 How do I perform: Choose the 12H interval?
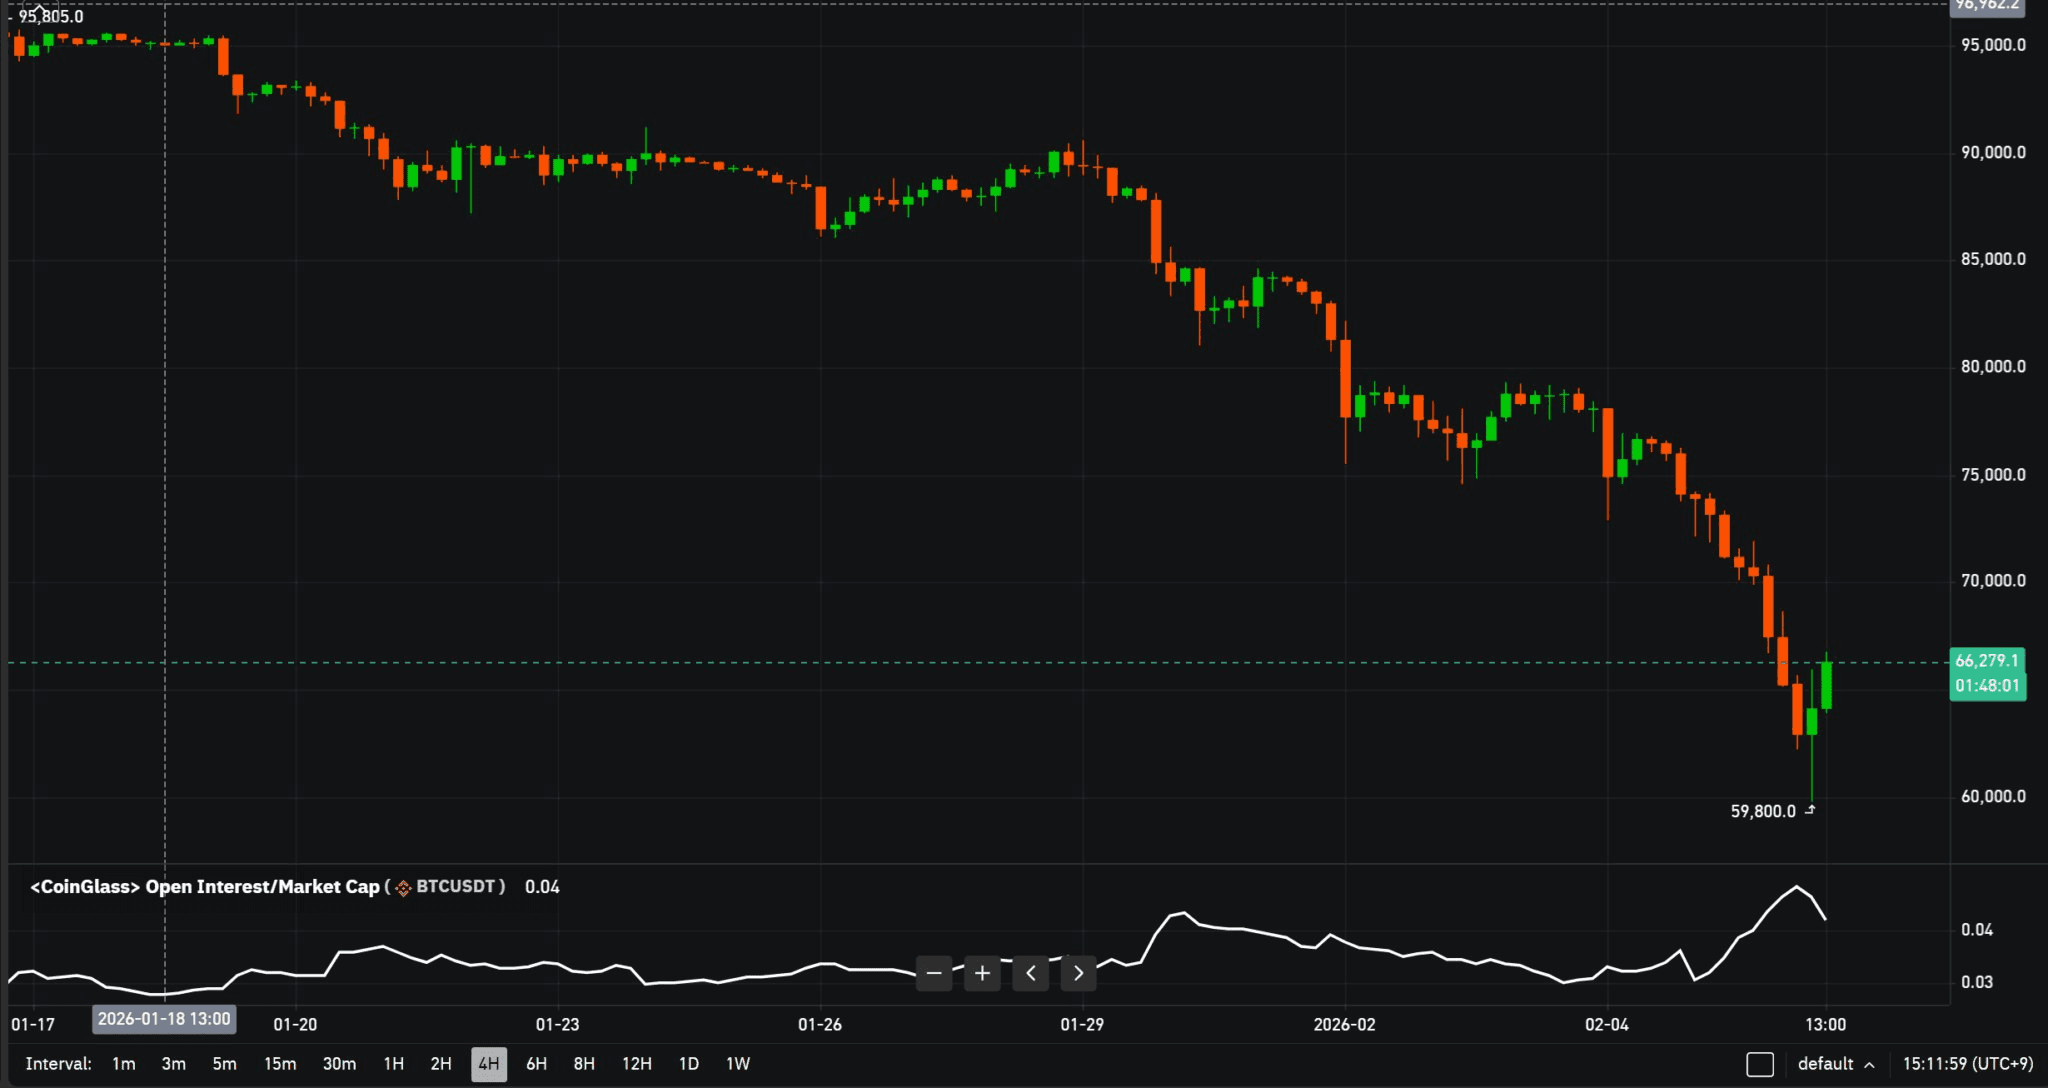636,1064
